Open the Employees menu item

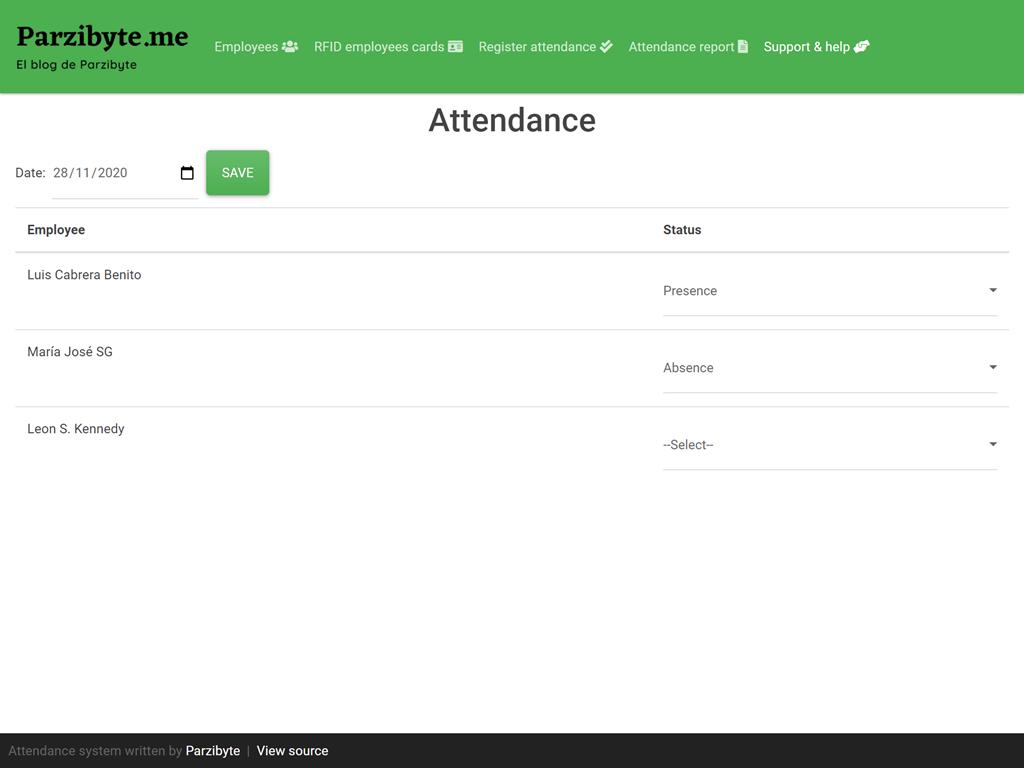coord(256,46)
